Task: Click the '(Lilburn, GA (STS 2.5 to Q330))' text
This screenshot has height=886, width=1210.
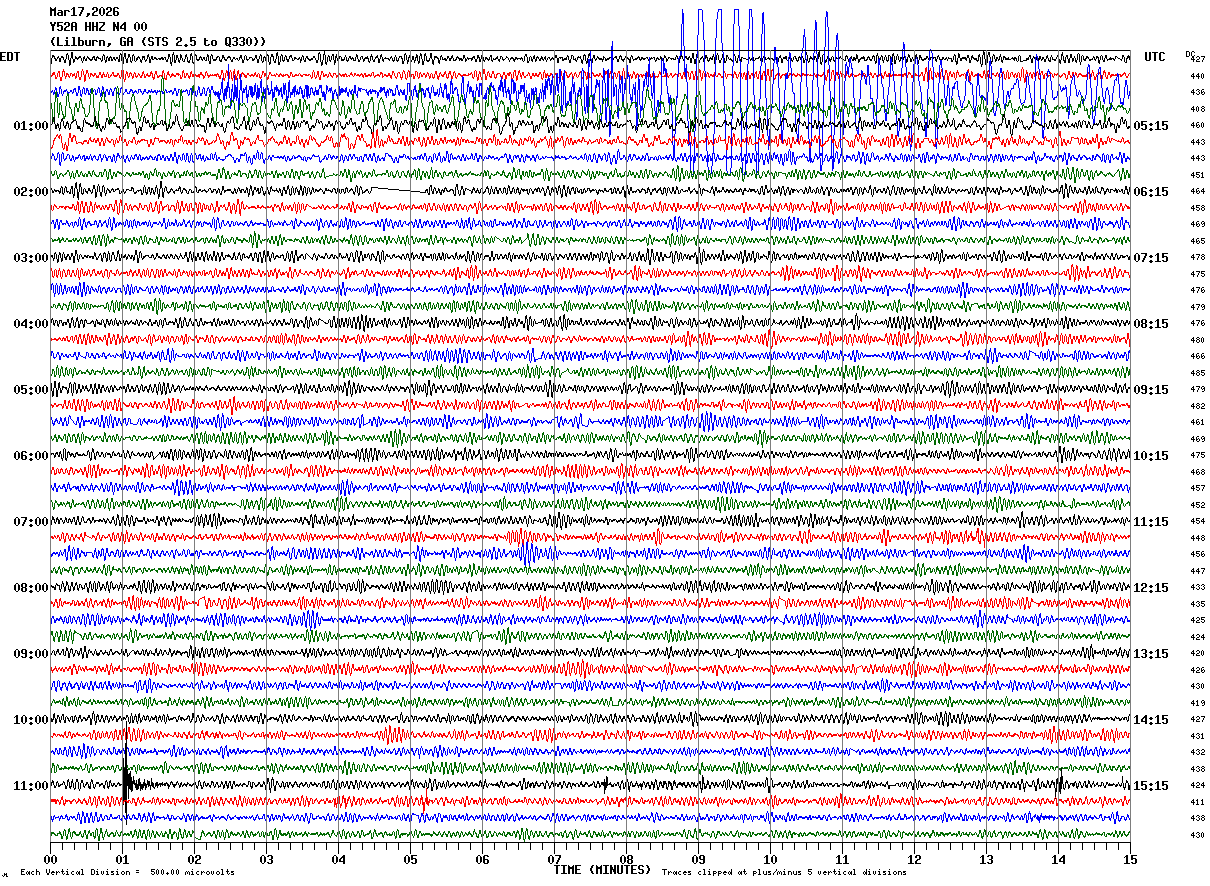Action: pos(158,42)
